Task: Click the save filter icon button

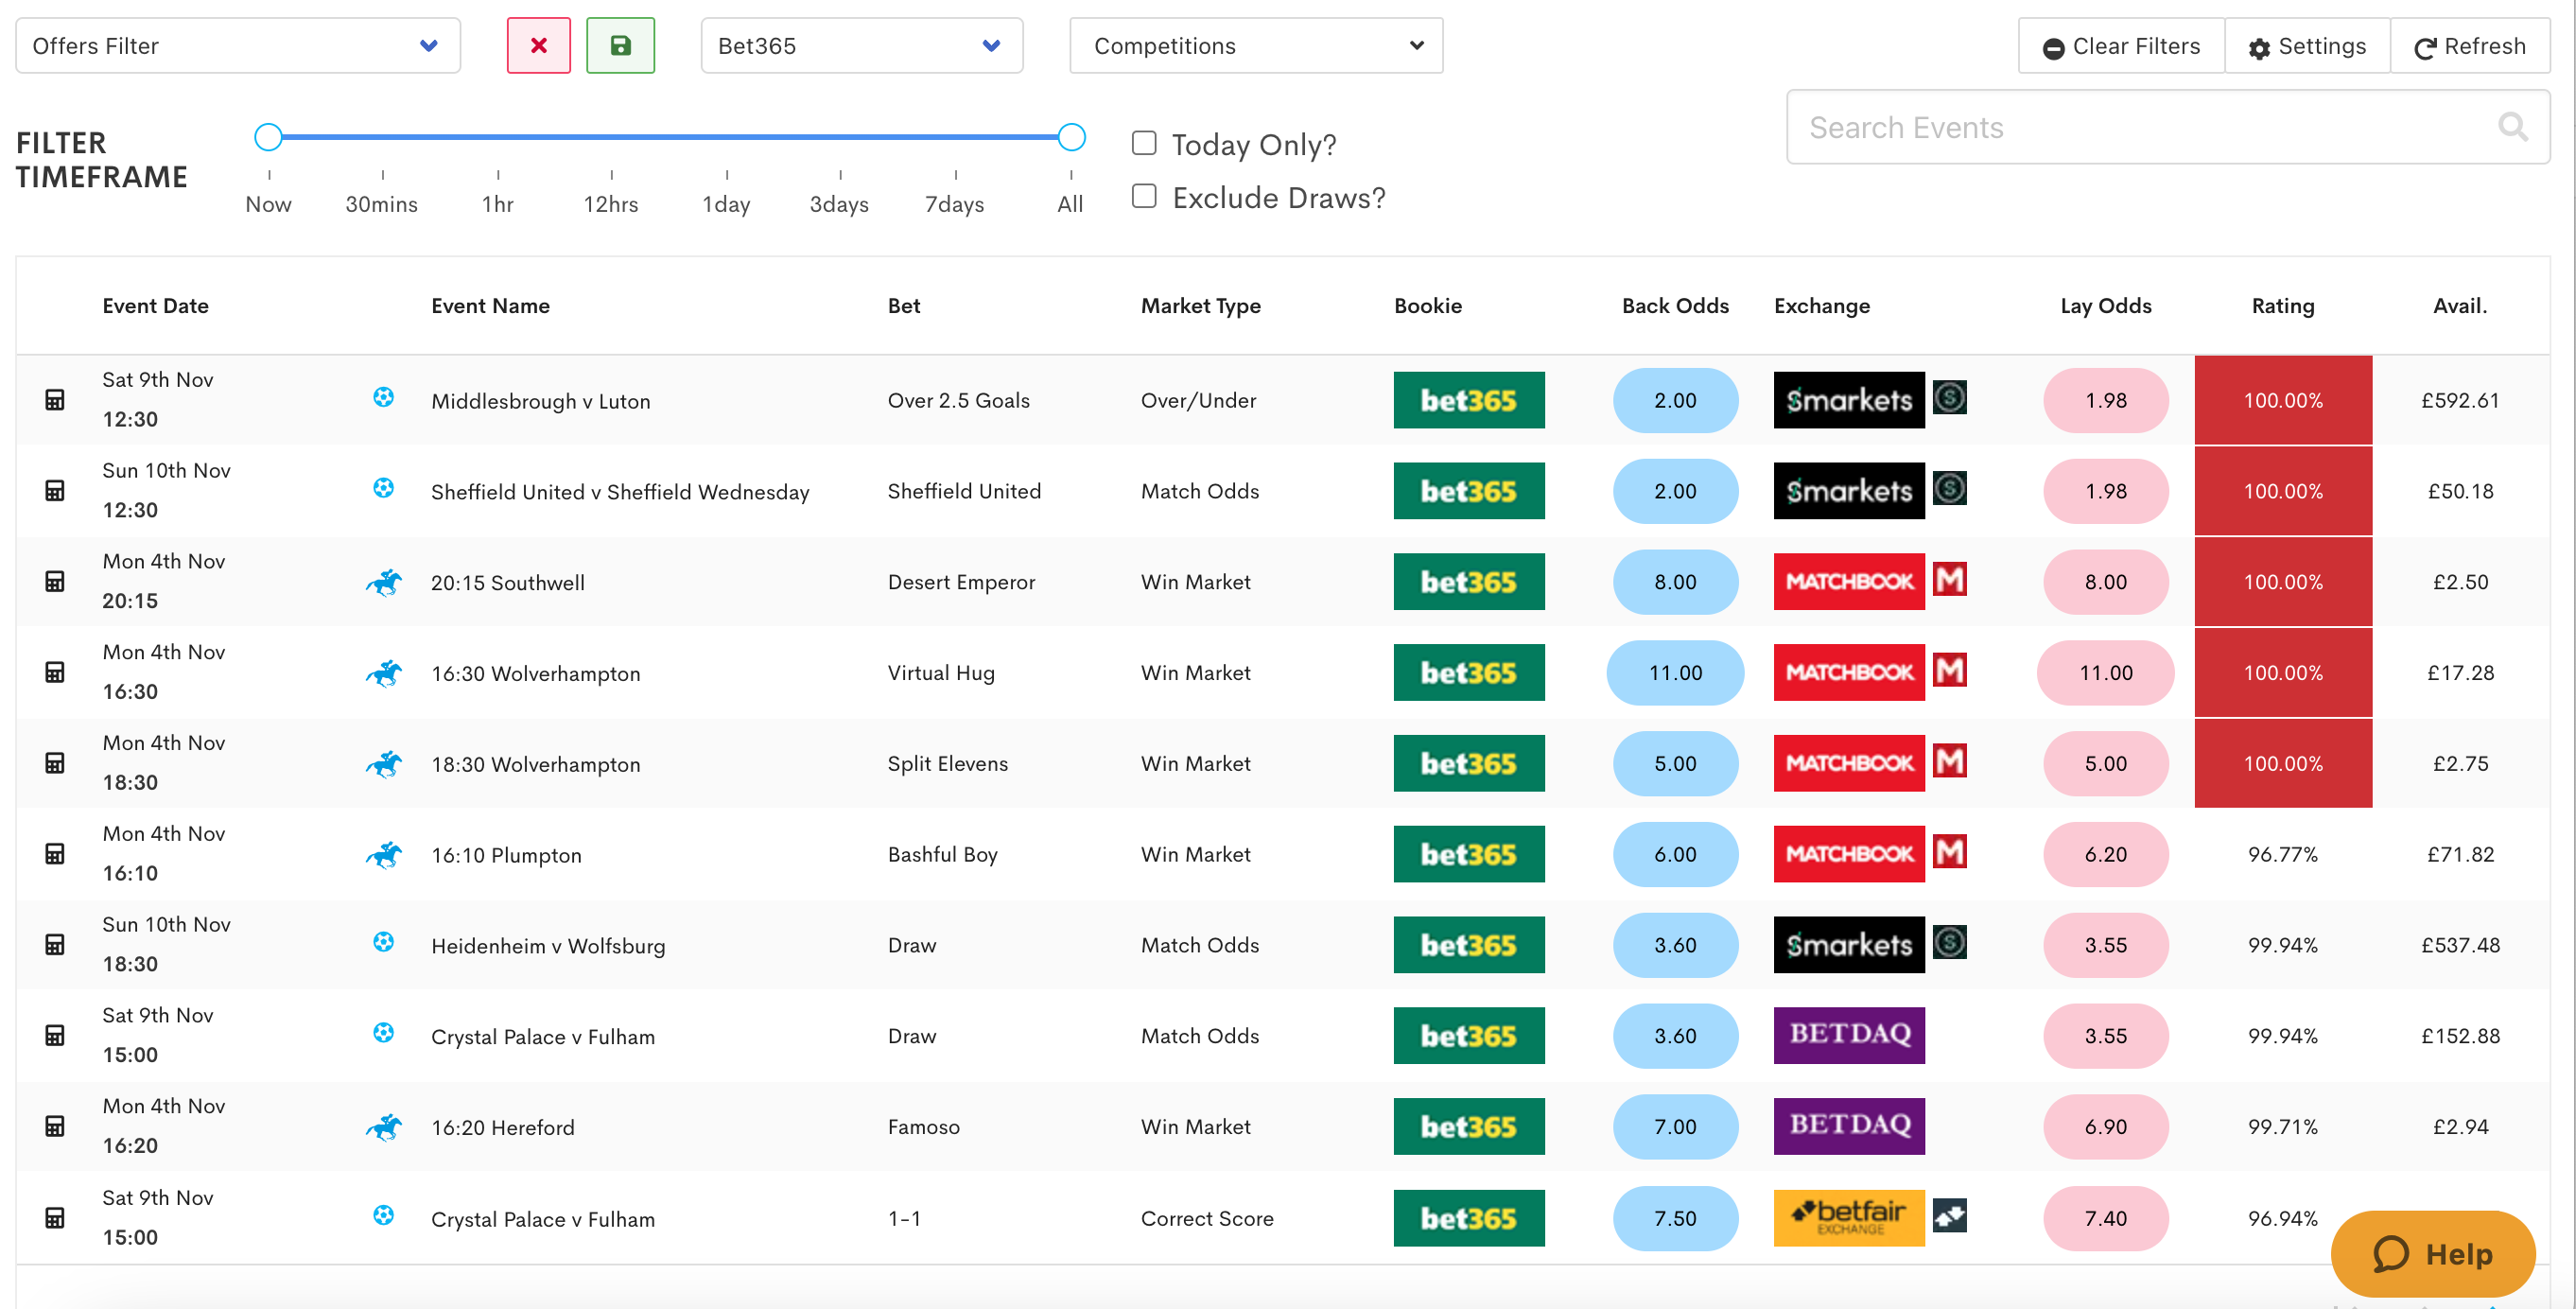Action: (x=619, y=45)
